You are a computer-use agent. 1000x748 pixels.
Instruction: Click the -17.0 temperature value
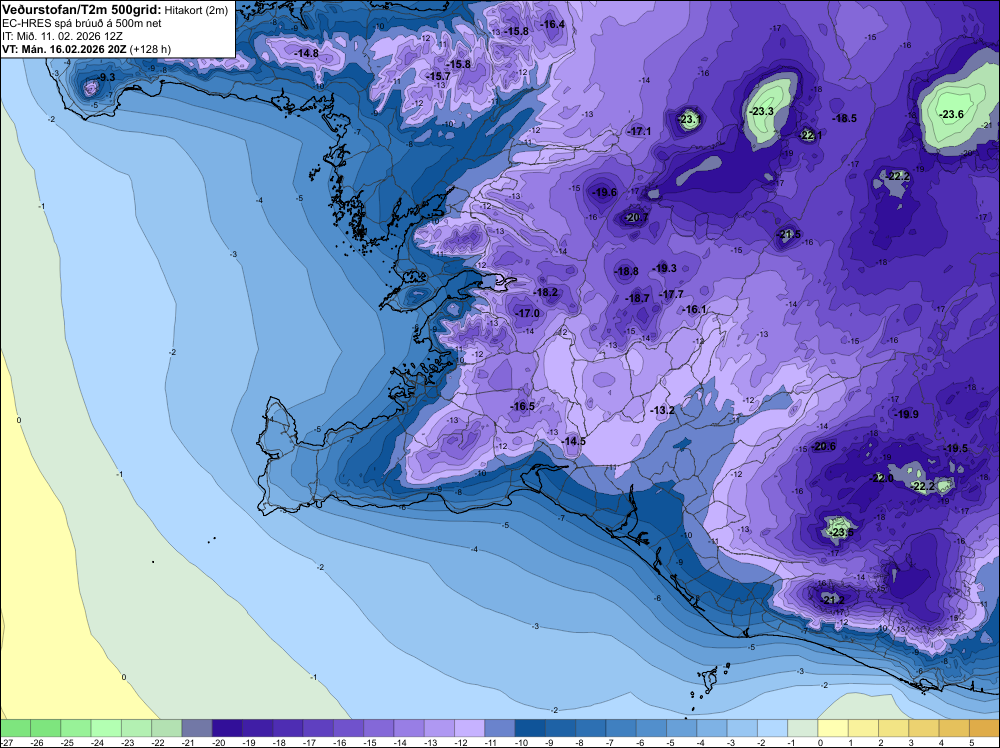527,313
